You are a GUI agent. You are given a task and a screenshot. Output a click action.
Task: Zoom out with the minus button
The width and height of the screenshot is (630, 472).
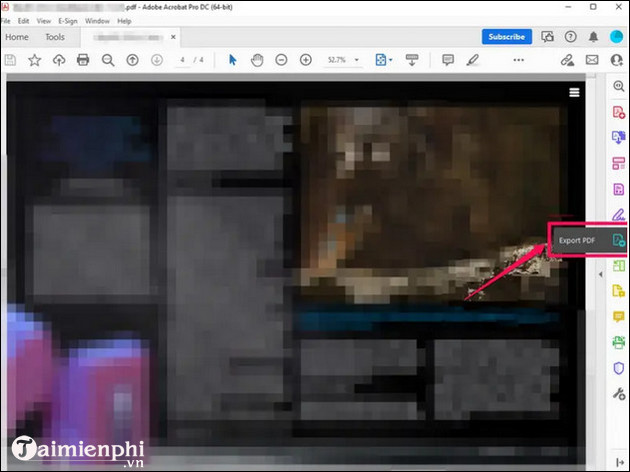[280, 60]
